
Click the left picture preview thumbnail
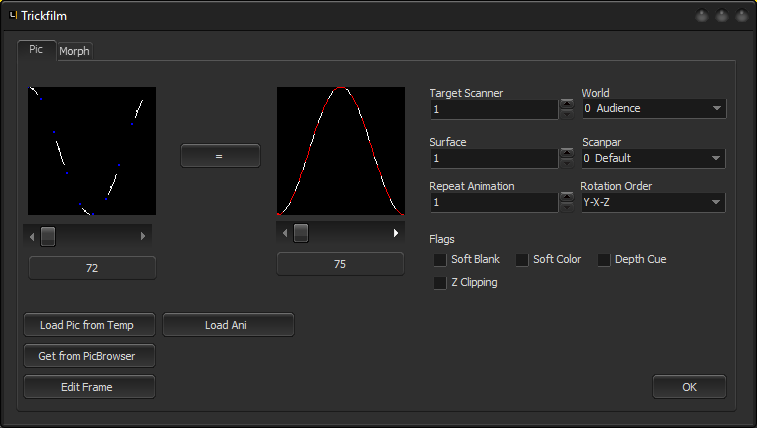click(92, 151)
